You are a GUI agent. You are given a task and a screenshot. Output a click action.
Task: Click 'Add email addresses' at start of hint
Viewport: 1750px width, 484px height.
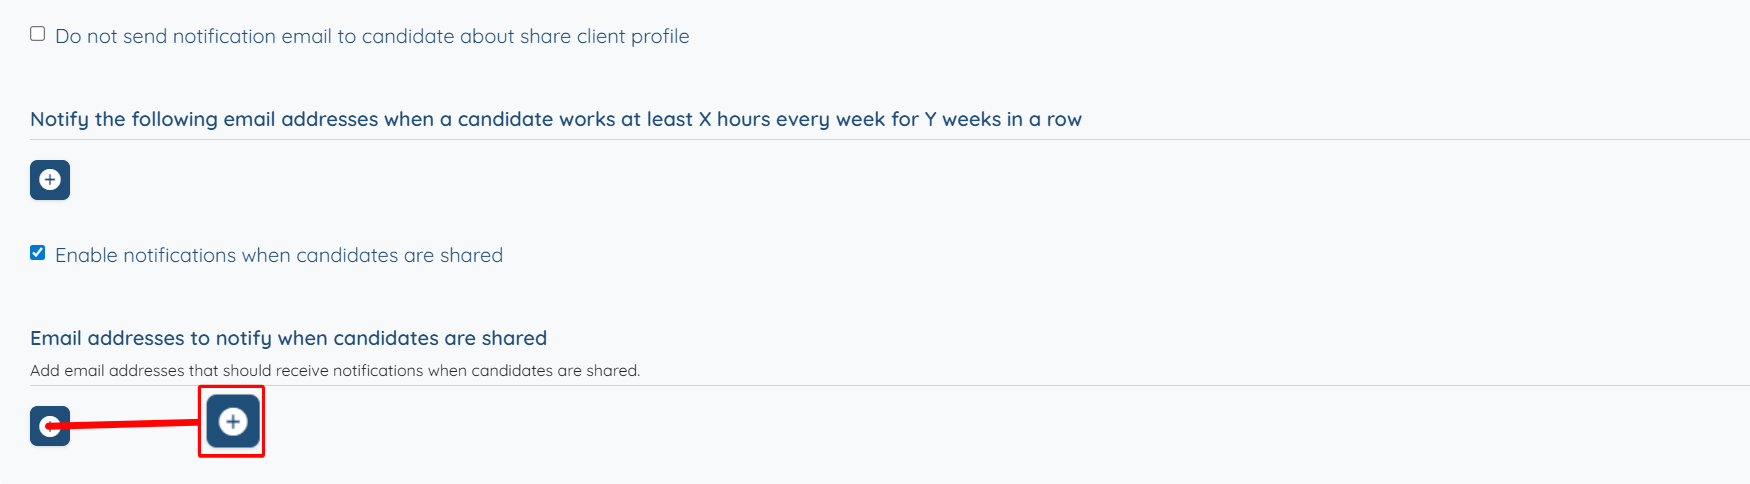[107, 371]
